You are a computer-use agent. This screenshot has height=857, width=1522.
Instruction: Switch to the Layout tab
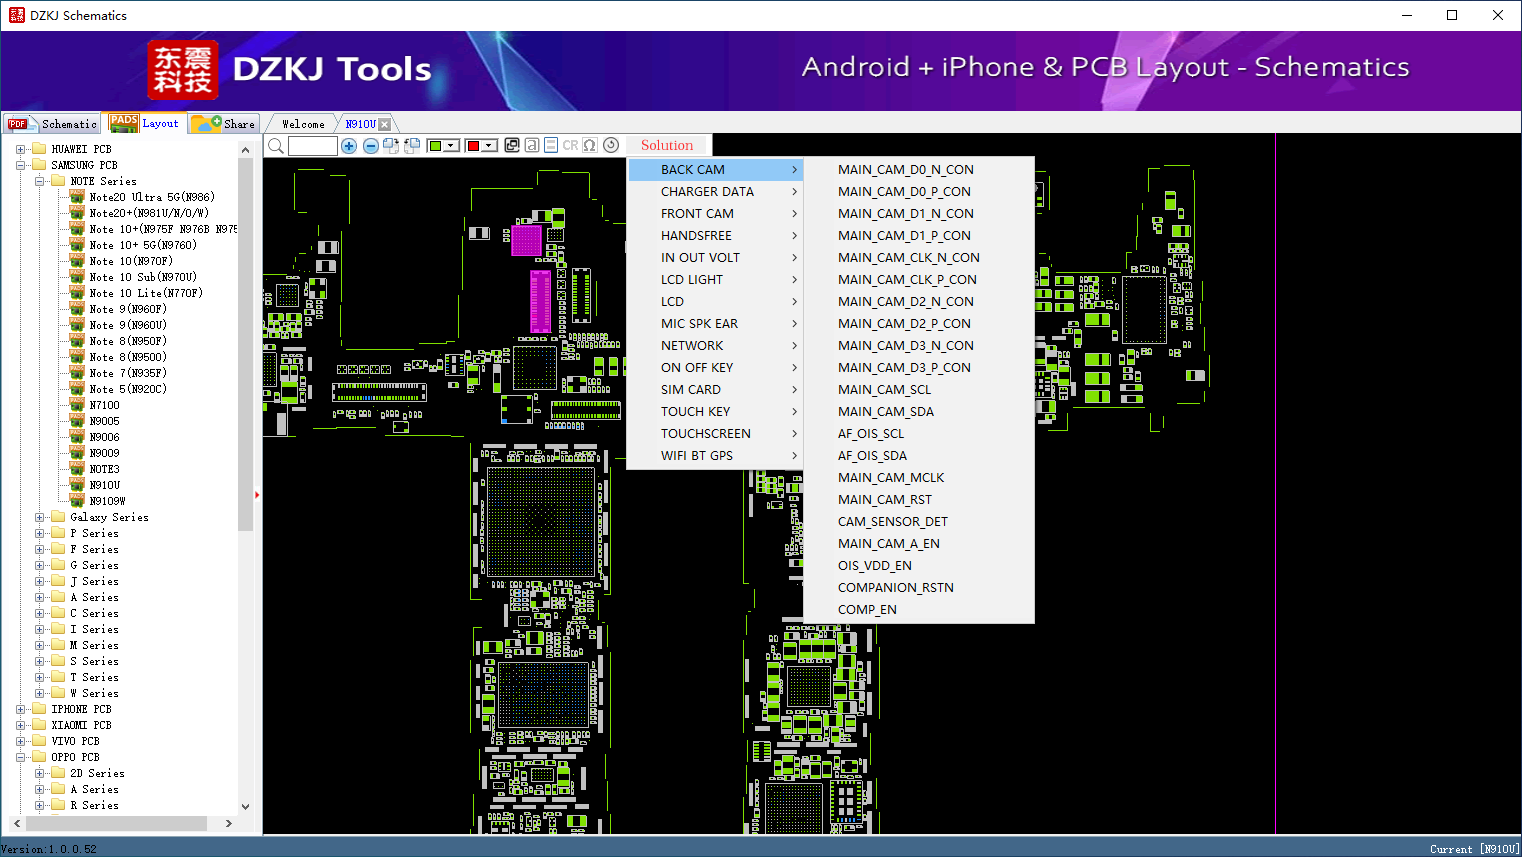click(x=145, y=123)
